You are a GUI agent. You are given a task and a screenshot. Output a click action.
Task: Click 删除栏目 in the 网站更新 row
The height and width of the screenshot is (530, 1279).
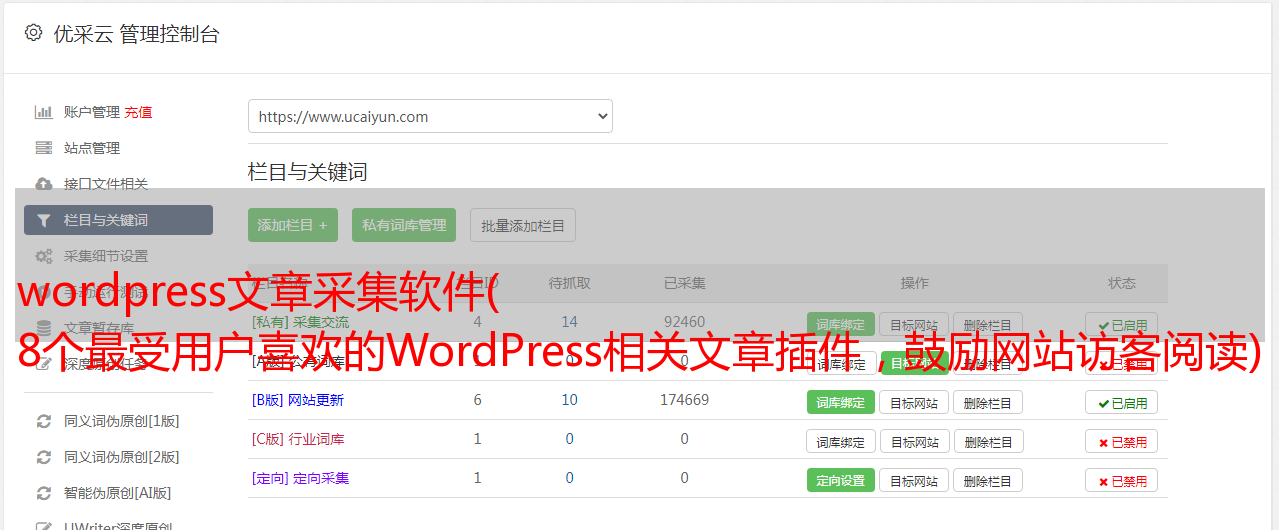pyautogui.click(x=987, y=402)
